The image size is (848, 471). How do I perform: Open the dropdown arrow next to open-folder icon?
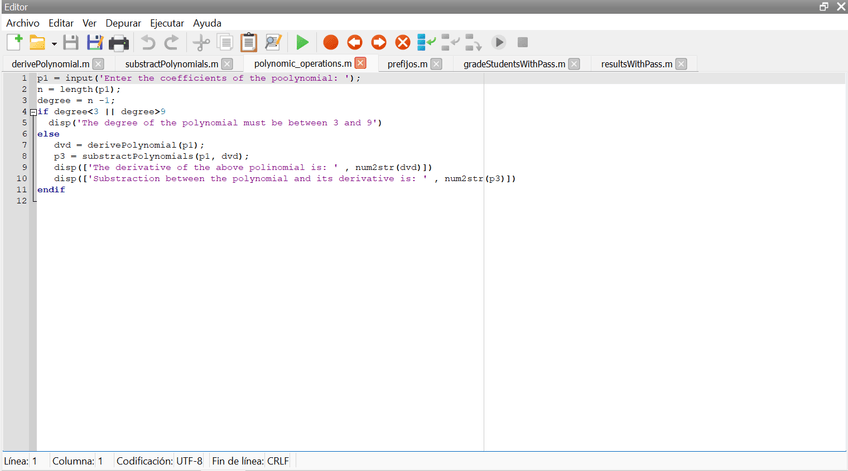[54, 43]
